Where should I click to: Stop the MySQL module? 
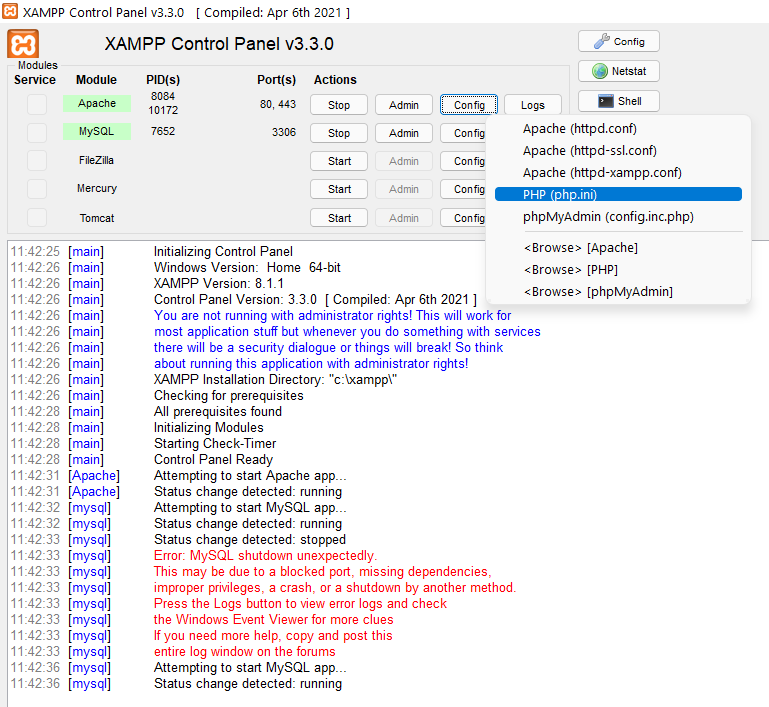coord(338,133)
